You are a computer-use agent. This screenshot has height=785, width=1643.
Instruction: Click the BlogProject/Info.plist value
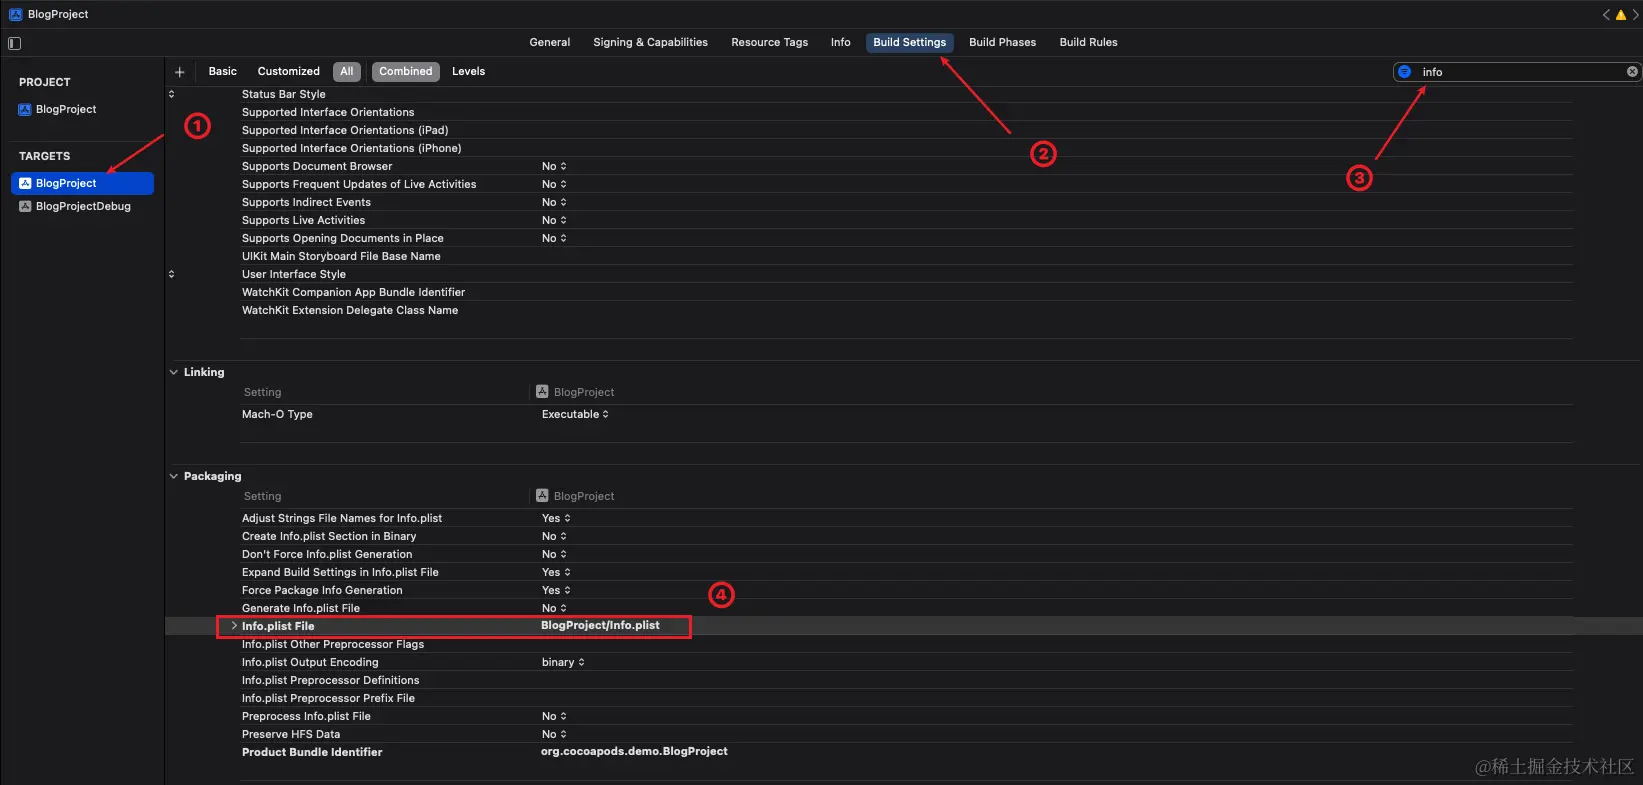(600, 625)
